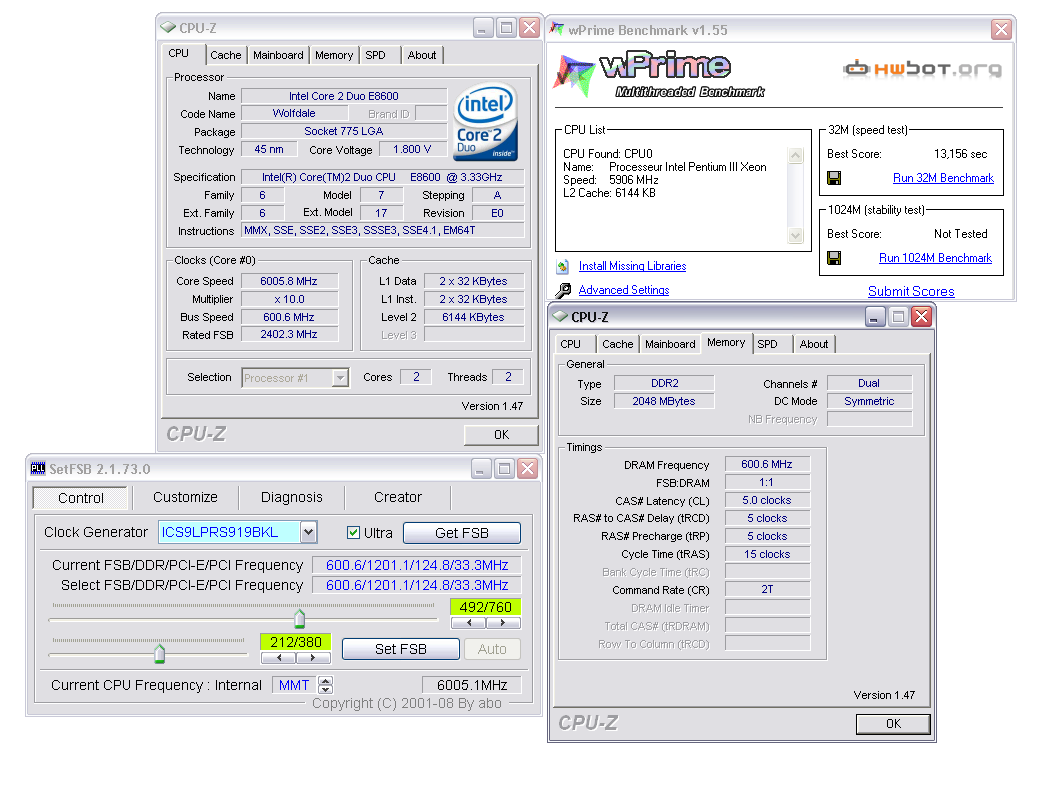Click the Rated FSB 2402.3 MHz value
This screenshot has width=1045, height=803.
pyautogui.click(x=289, y=335)
